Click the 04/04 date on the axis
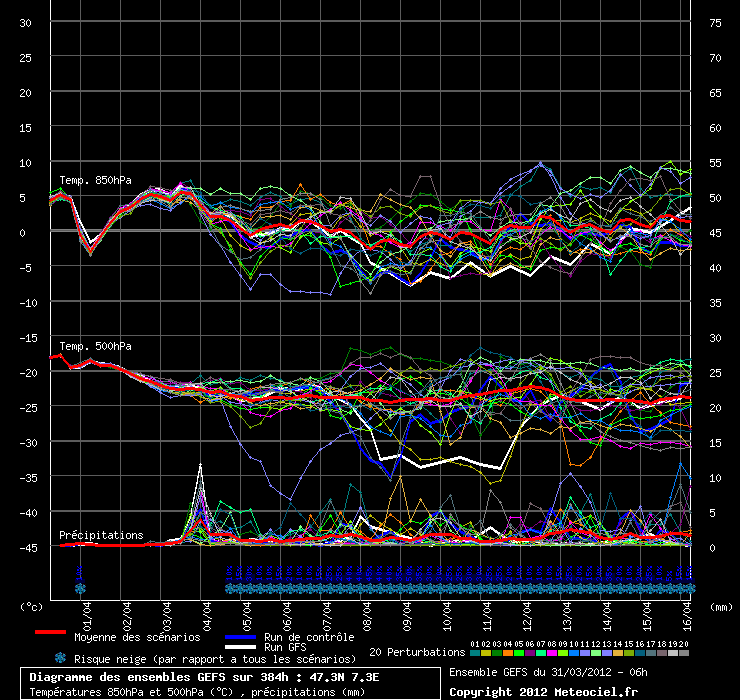The height and width of the screenshot is (700, 740). (x=207, y=610)
